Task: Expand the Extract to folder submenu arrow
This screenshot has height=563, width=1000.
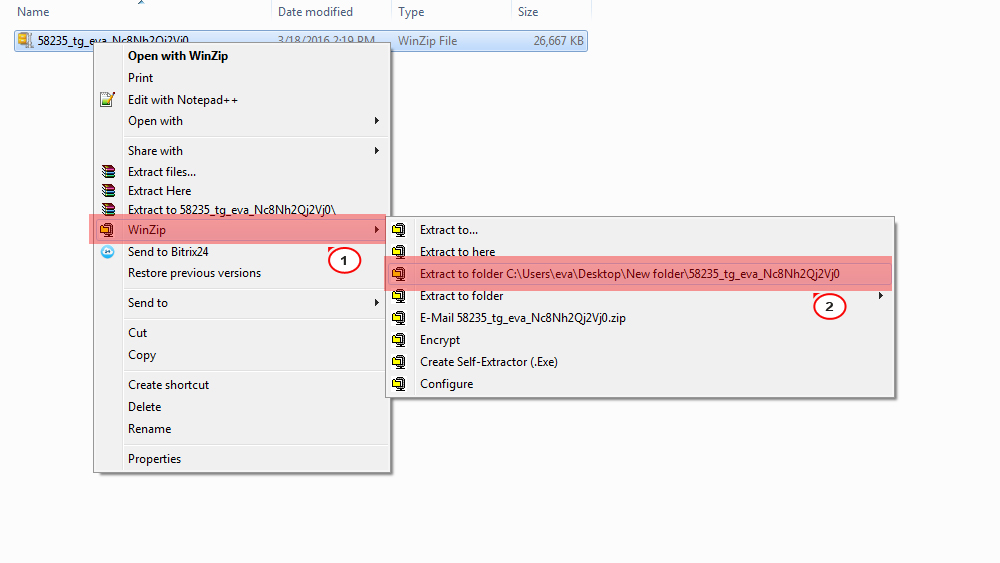Action: pos(881,296)
